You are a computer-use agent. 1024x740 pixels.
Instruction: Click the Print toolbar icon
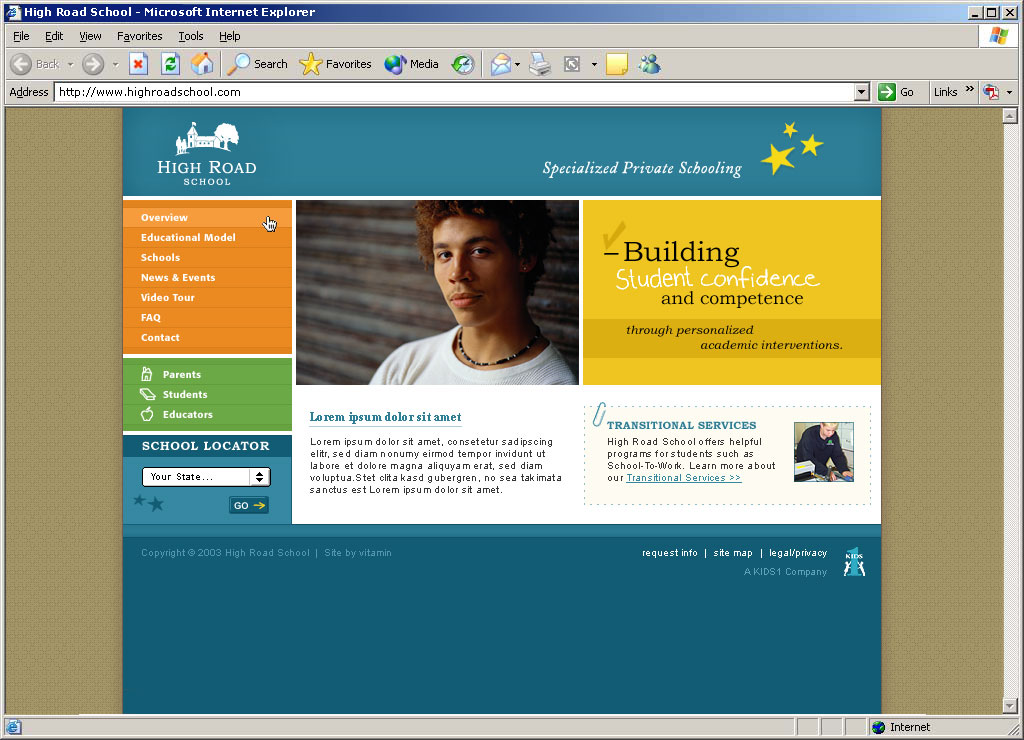point(540,64)
